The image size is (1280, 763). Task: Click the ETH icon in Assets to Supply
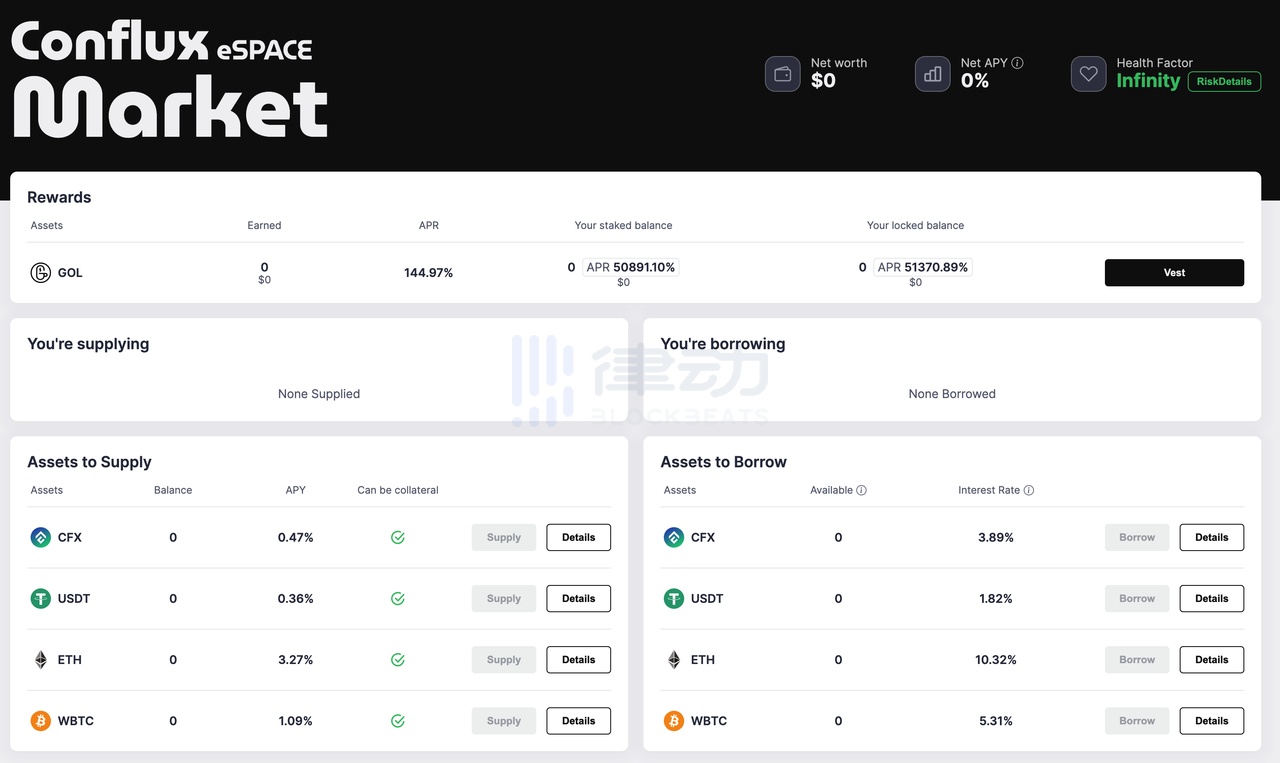point(40,659)
